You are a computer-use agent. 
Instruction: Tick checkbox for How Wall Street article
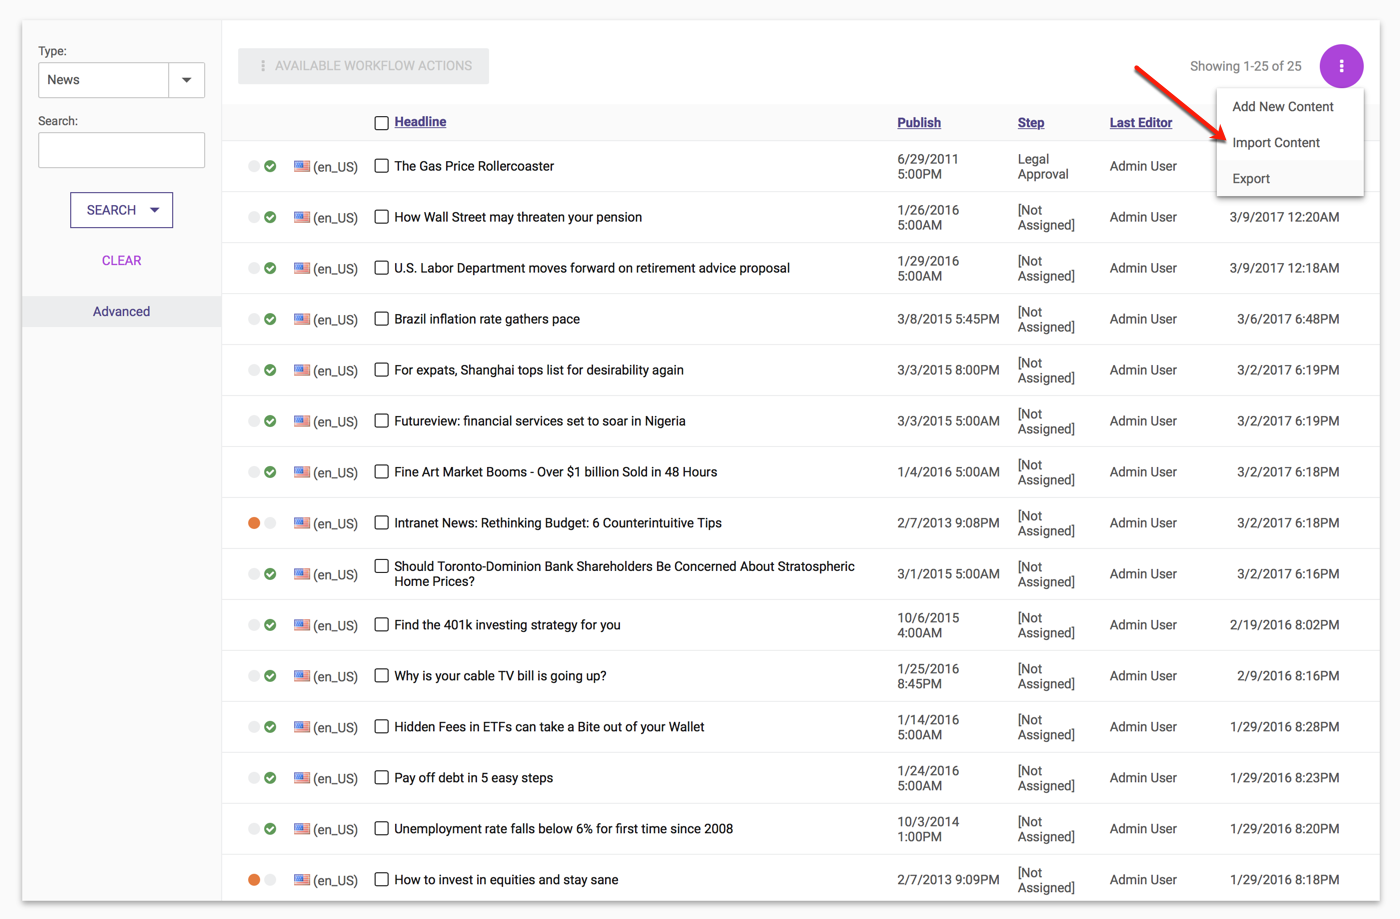[381, 217]
